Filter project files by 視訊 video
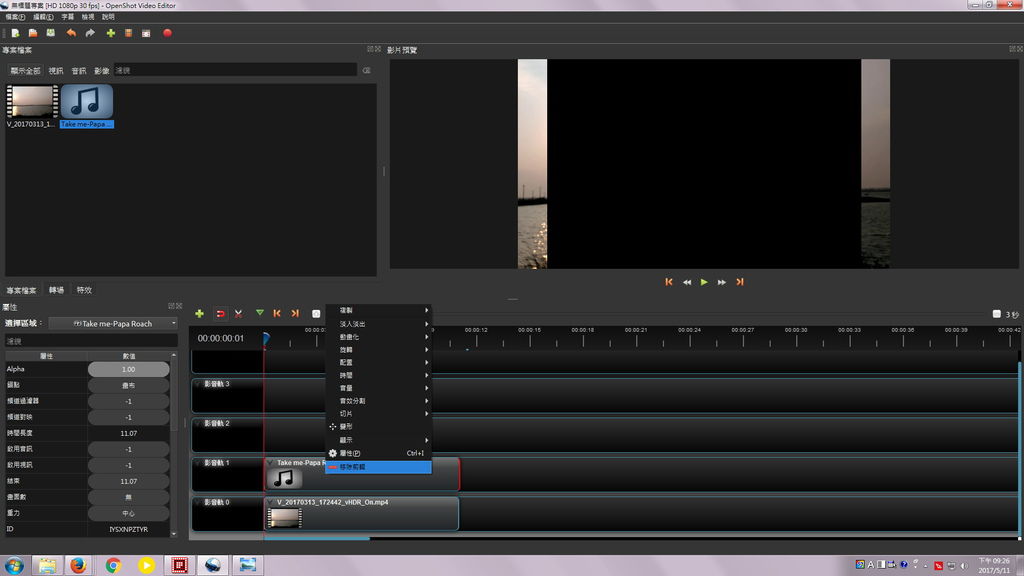Screen dimensions: 1024x576 pyautogui.click(x=56, y=71)
